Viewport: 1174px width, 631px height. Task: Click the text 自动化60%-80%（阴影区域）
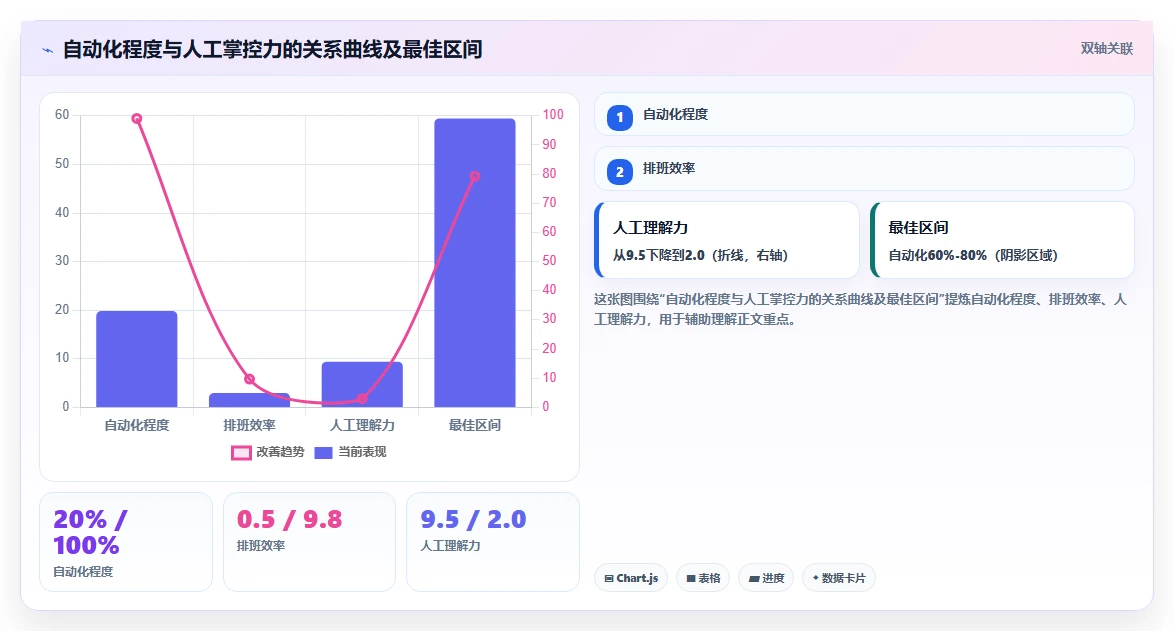973,255
